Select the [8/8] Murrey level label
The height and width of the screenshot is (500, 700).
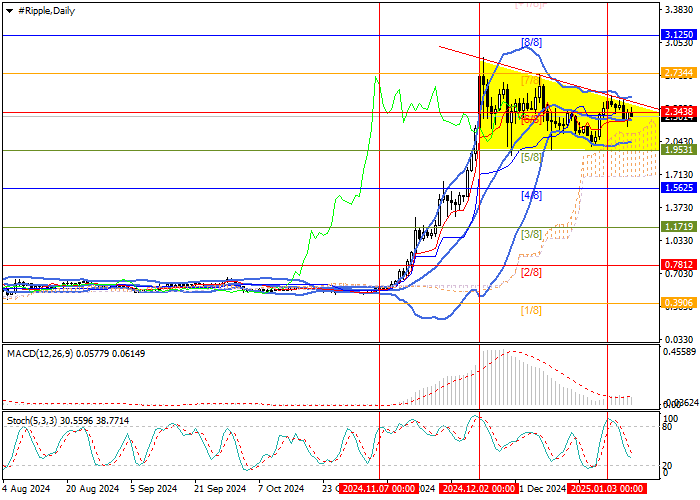[532, 43]
